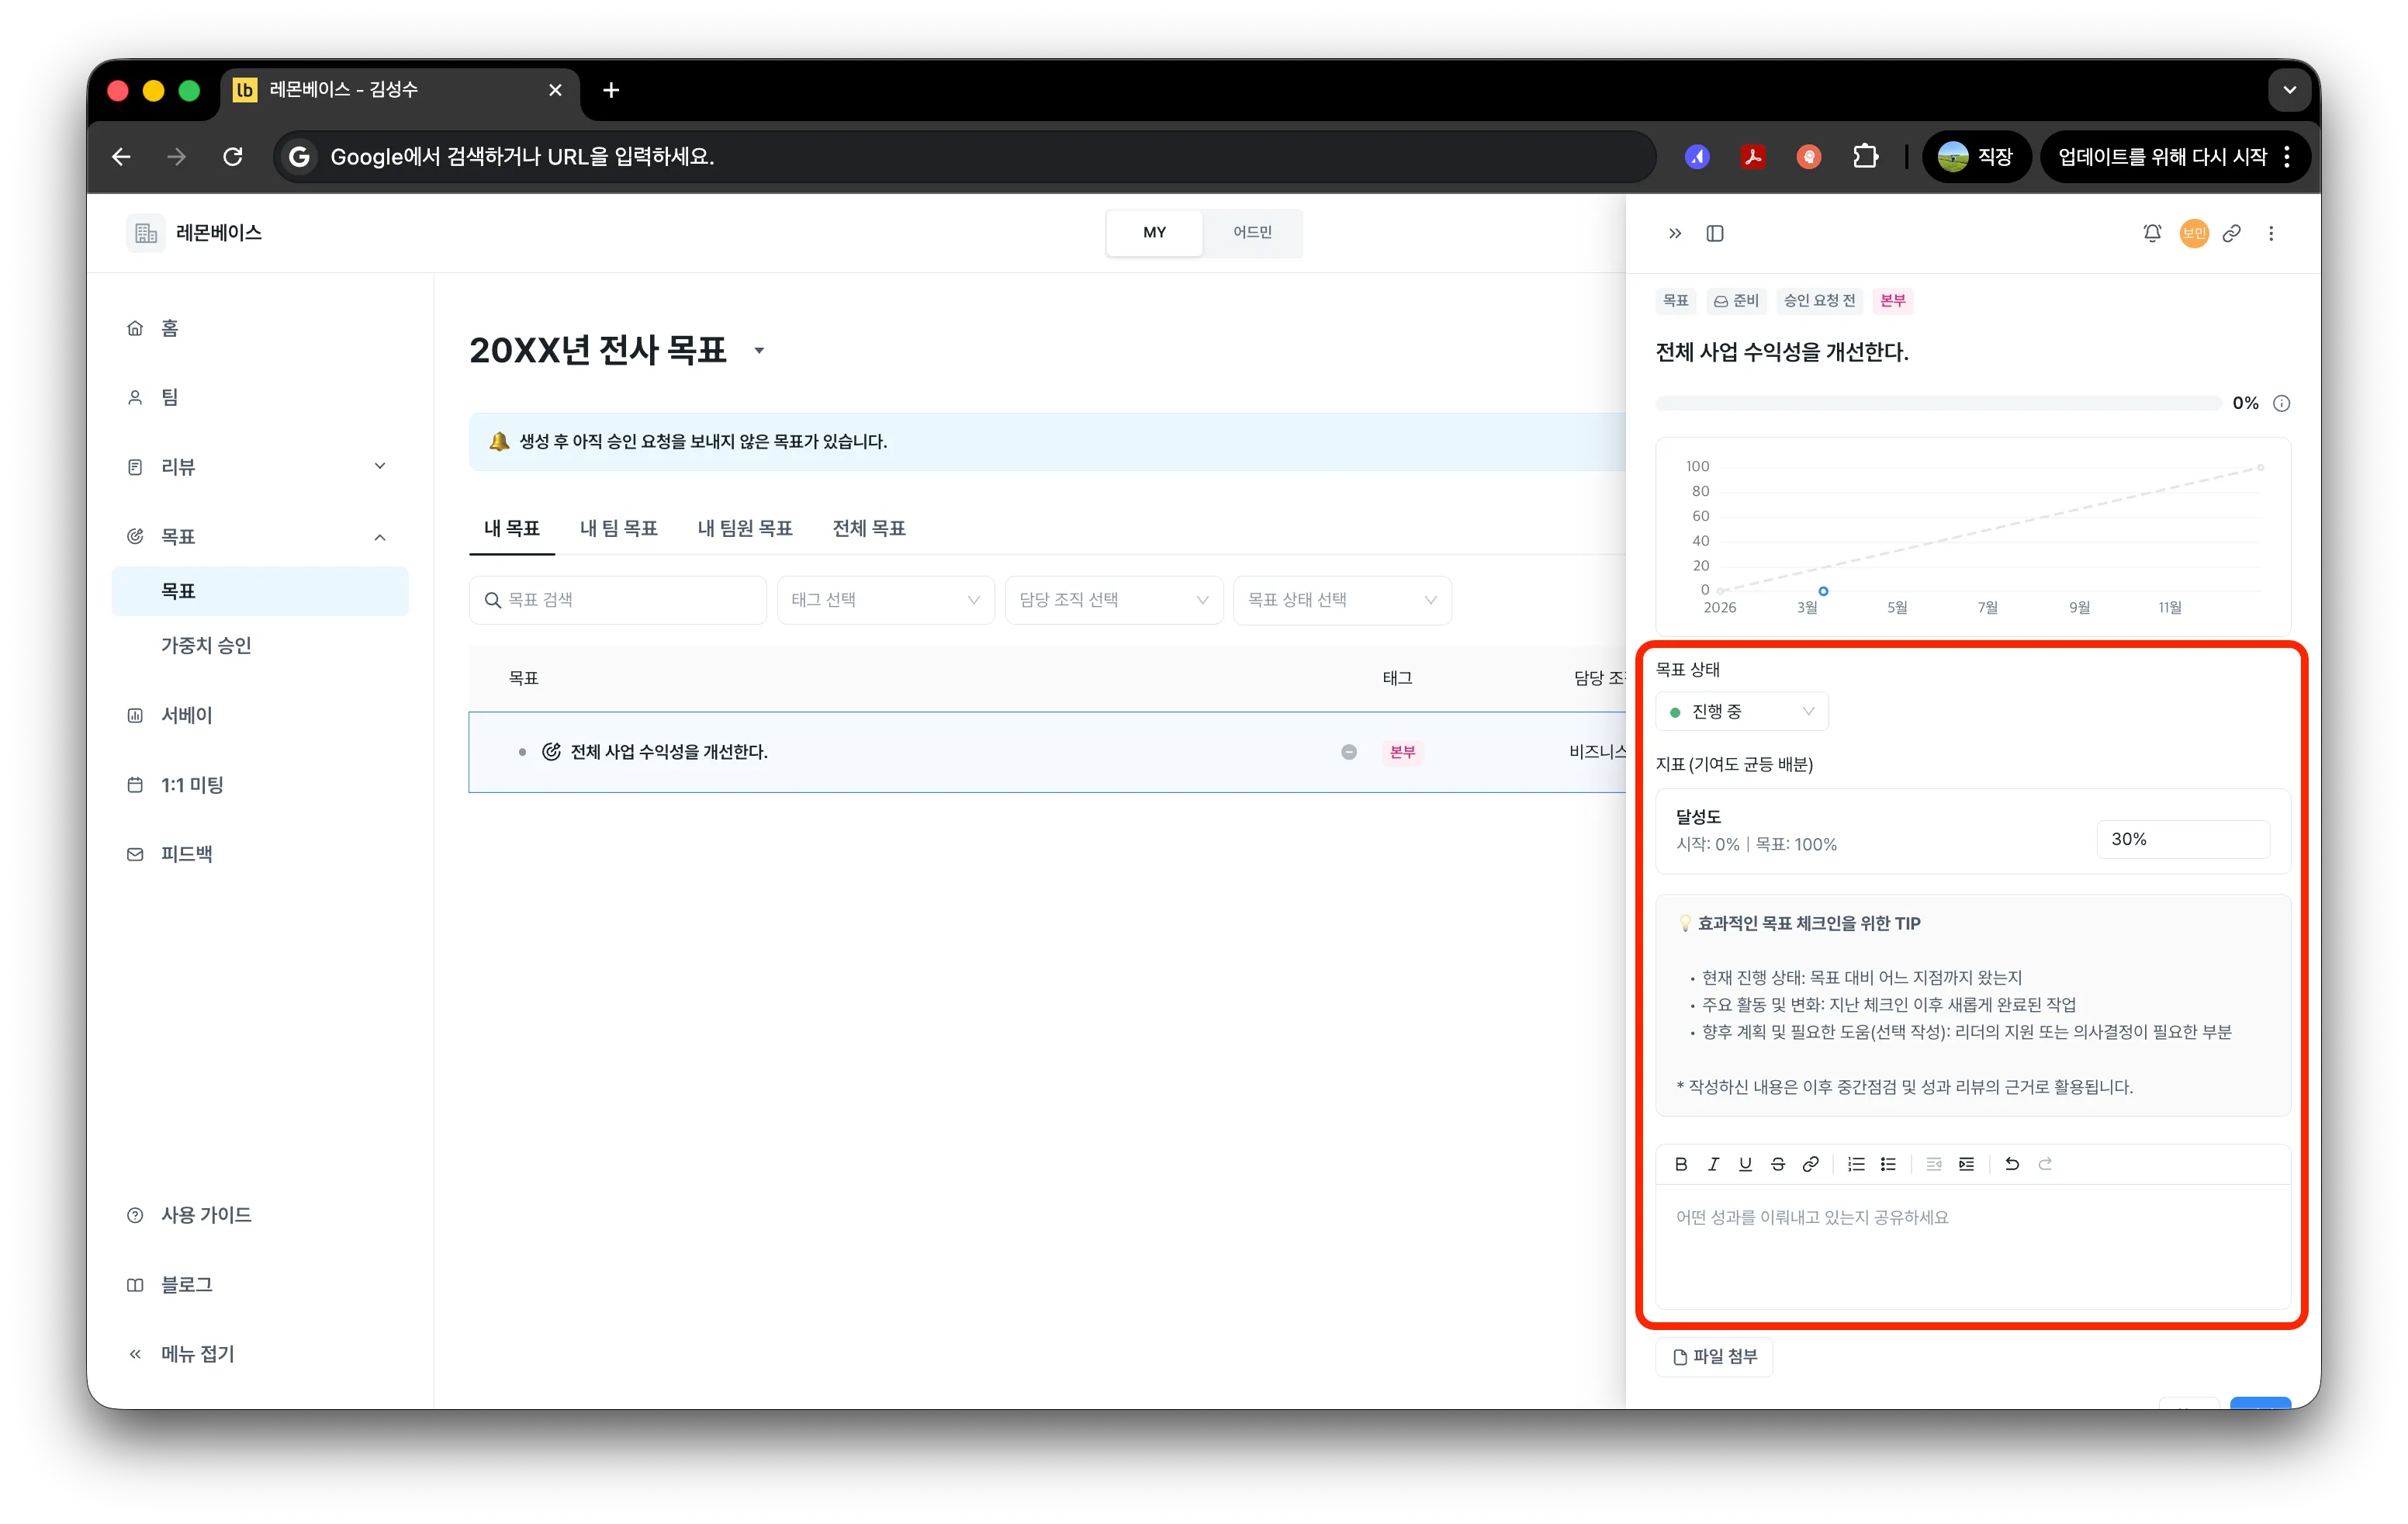
Task: Open the browser extensions puzzle icon
Action: pos(1865,156)
